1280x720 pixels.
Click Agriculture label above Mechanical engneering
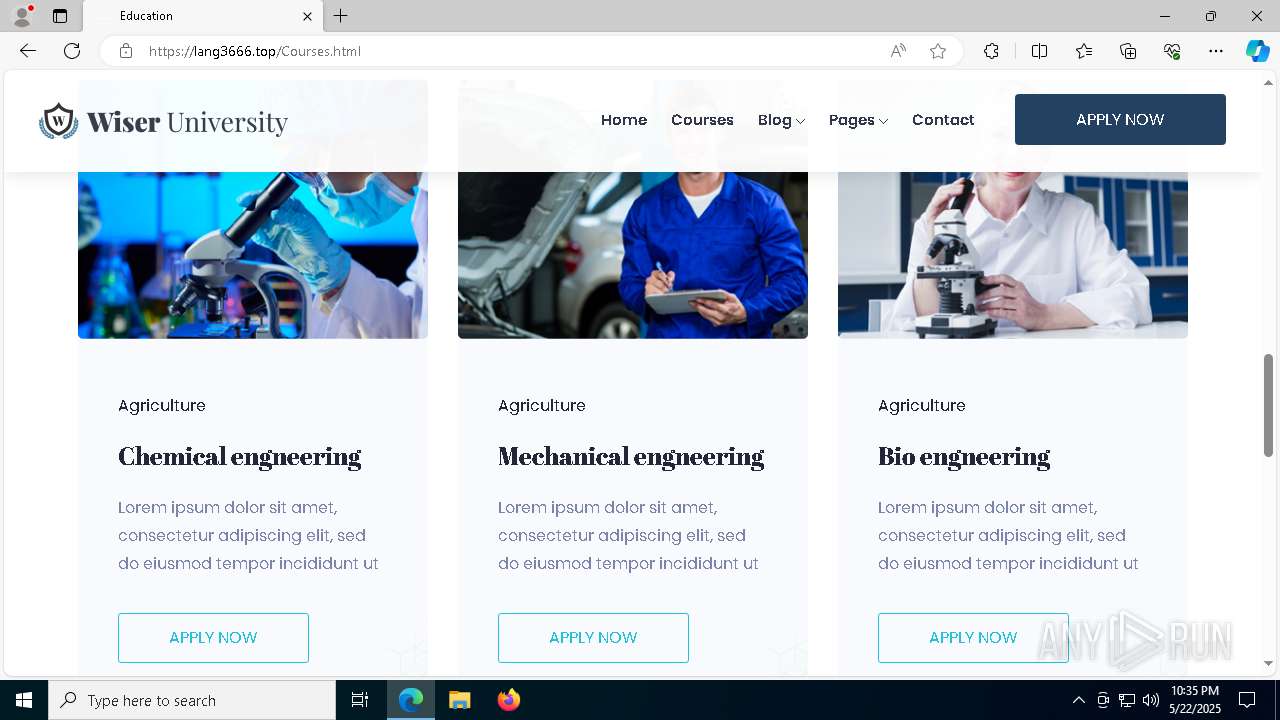[542, 405]
